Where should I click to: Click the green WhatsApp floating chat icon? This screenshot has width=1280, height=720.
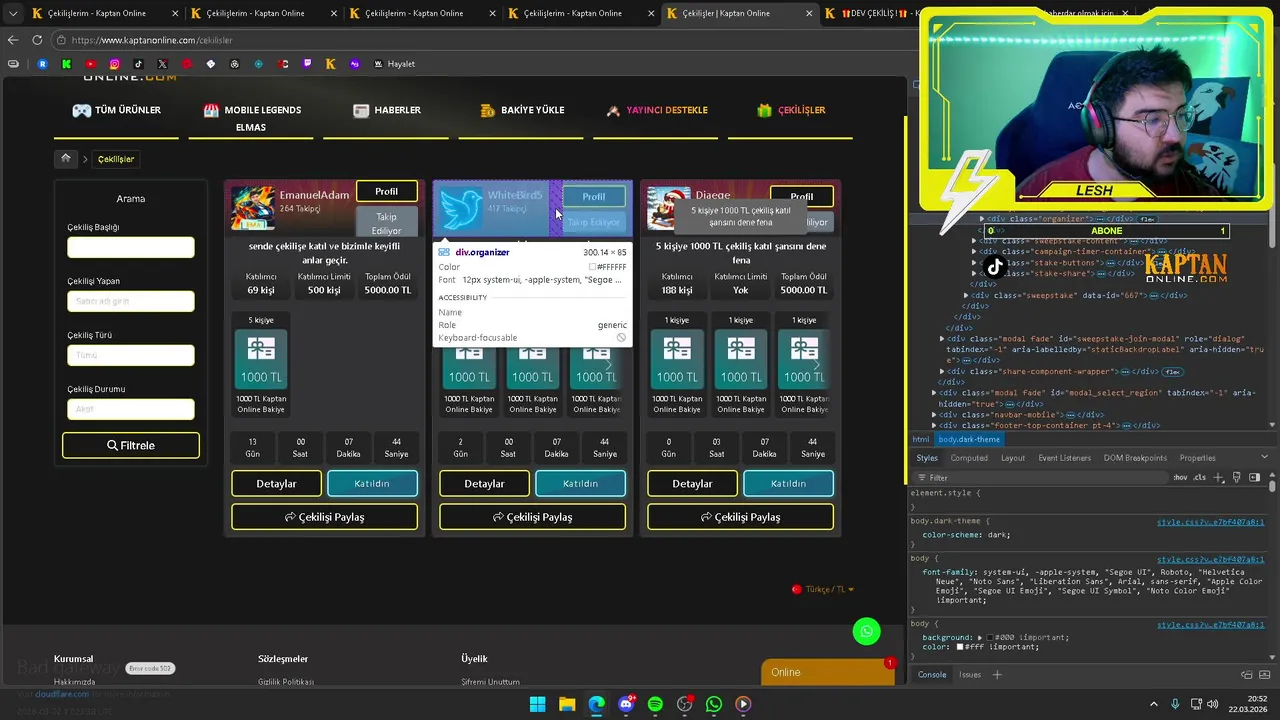(x=866, y=631)
